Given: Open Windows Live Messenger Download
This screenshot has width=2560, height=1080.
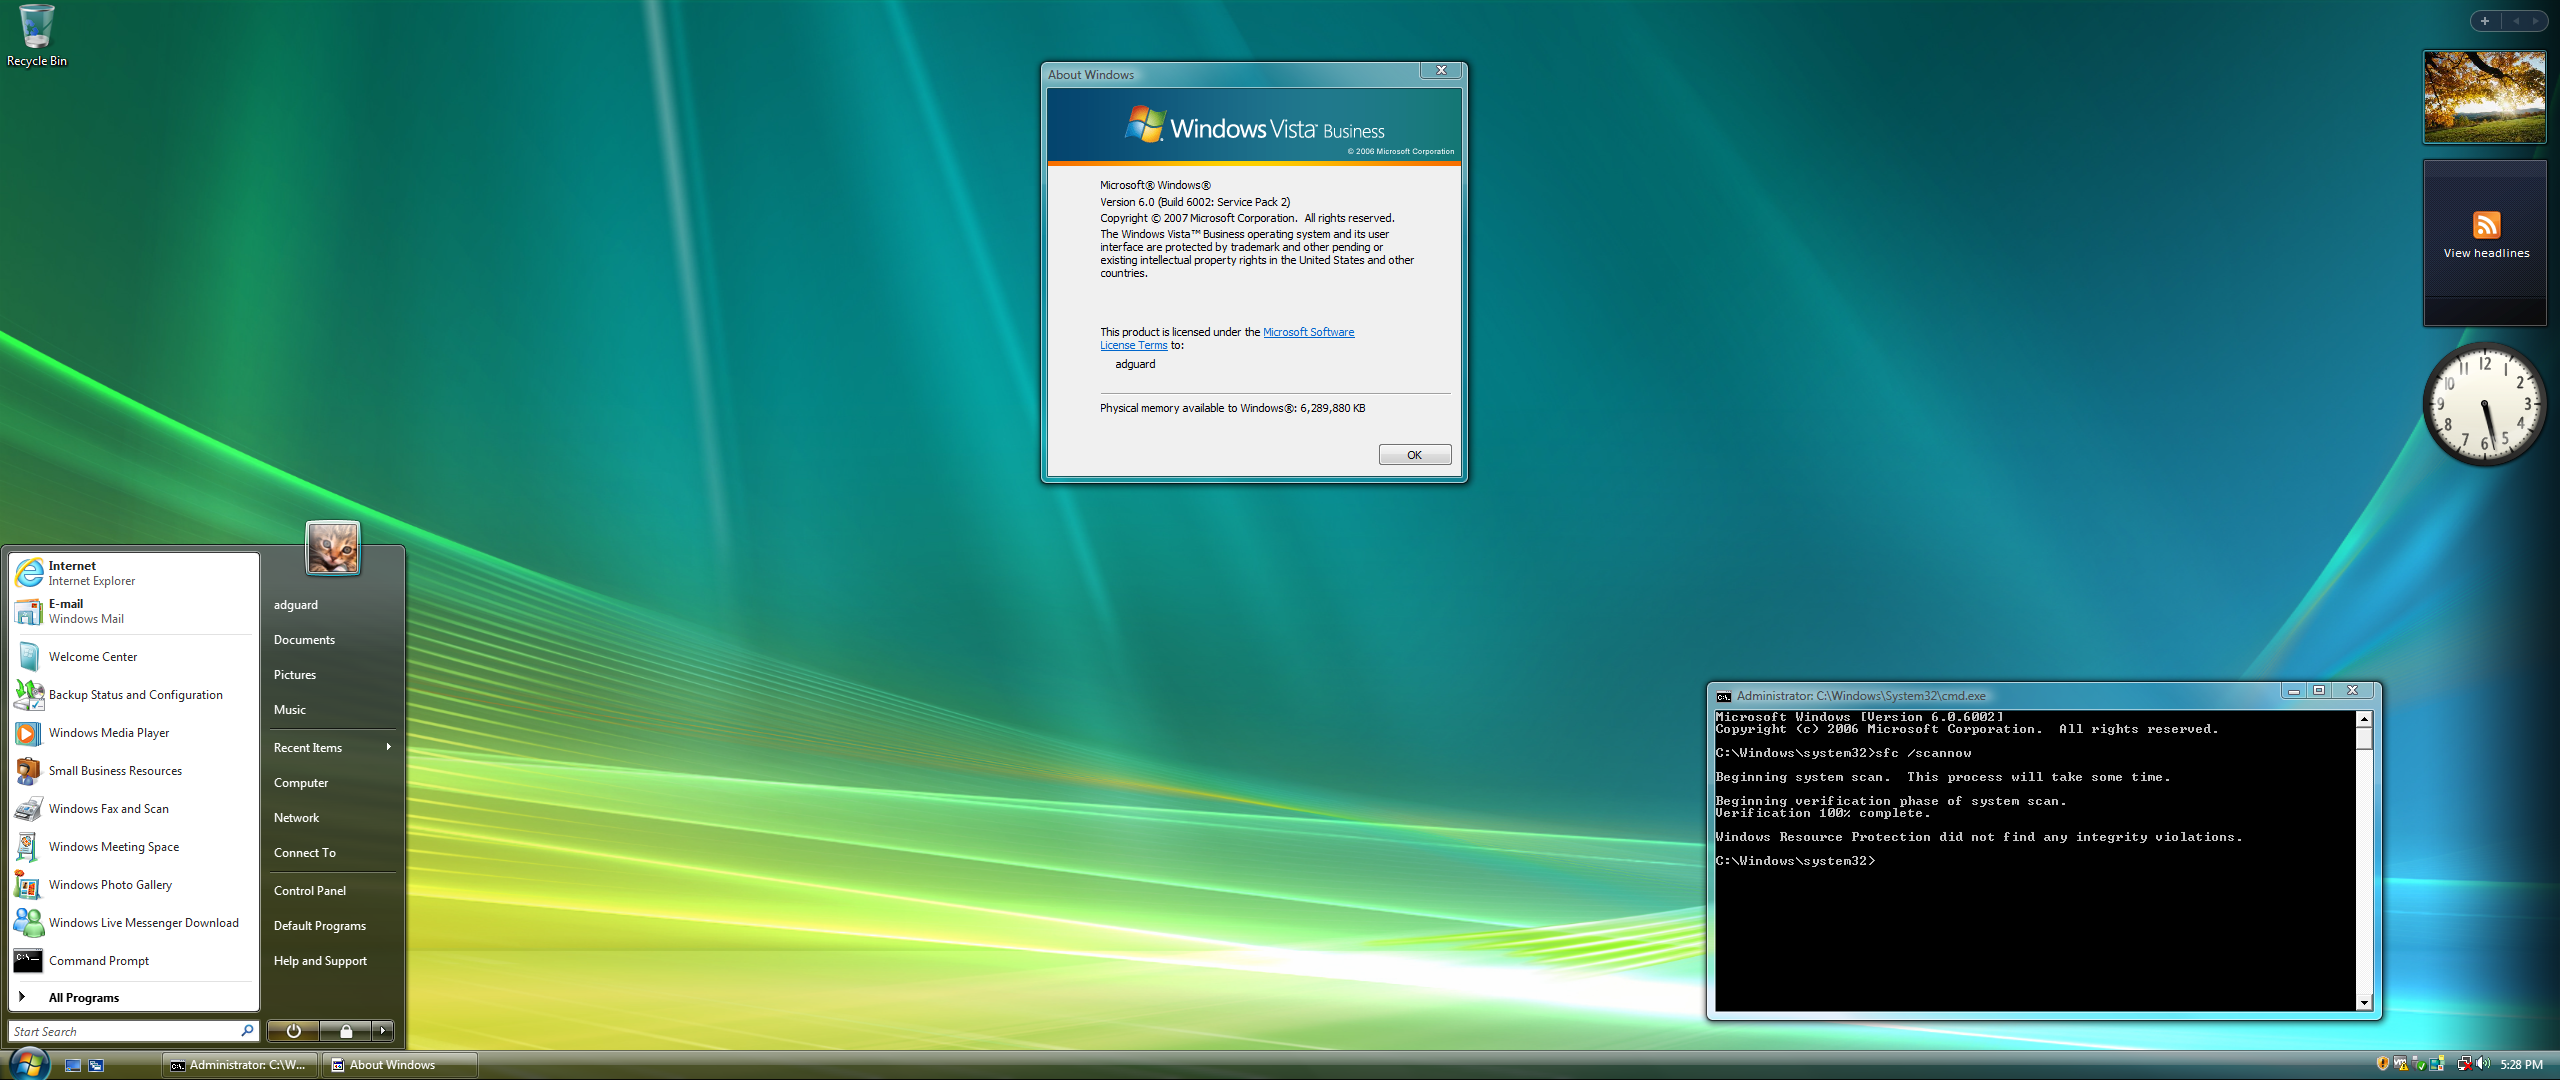Looking at the screenshot, I should [134, 923].
